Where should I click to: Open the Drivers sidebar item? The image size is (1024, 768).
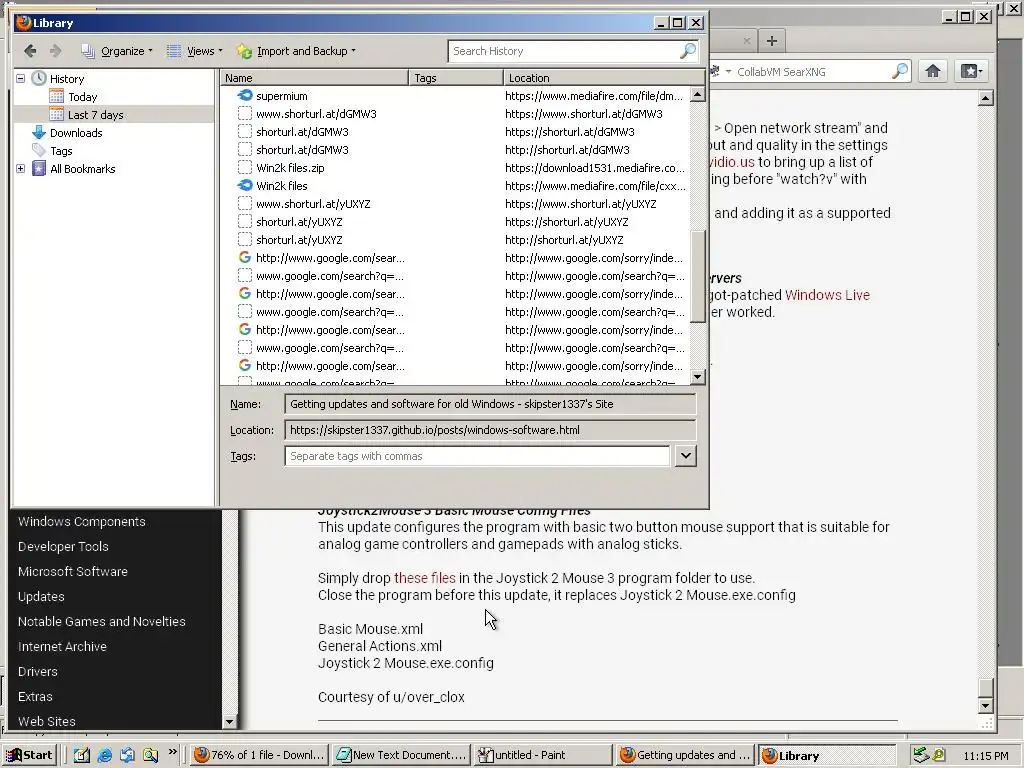(x=37, y=671)
